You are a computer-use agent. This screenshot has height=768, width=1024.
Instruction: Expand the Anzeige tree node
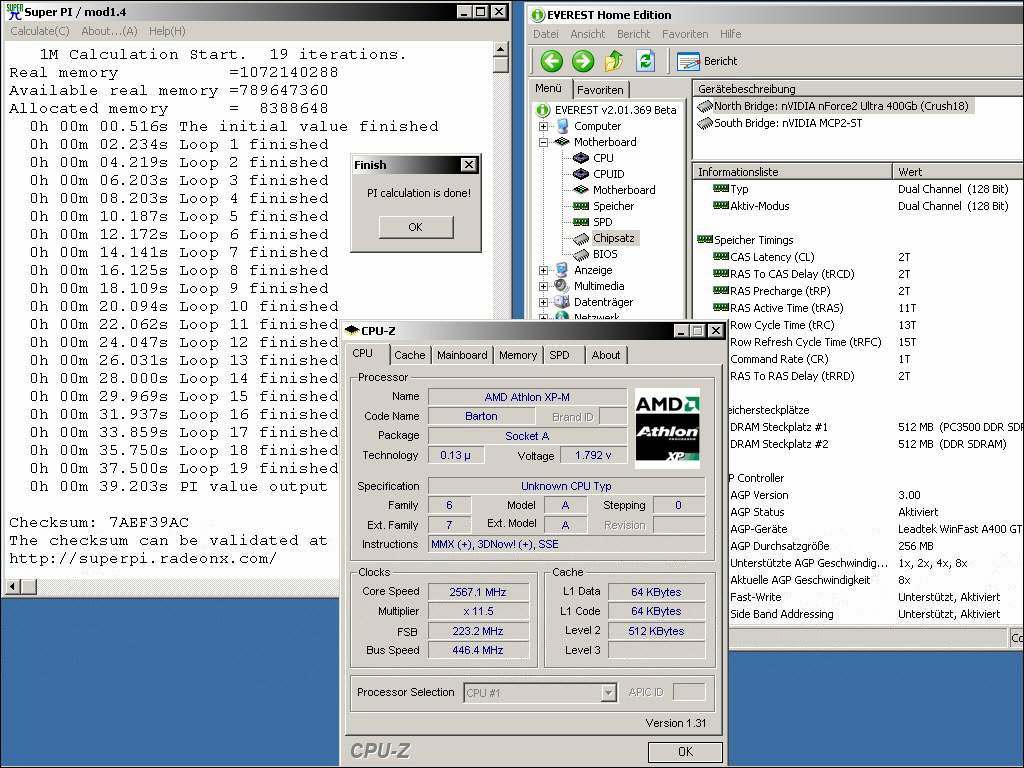pyautogui.click(x=543, y=270)
